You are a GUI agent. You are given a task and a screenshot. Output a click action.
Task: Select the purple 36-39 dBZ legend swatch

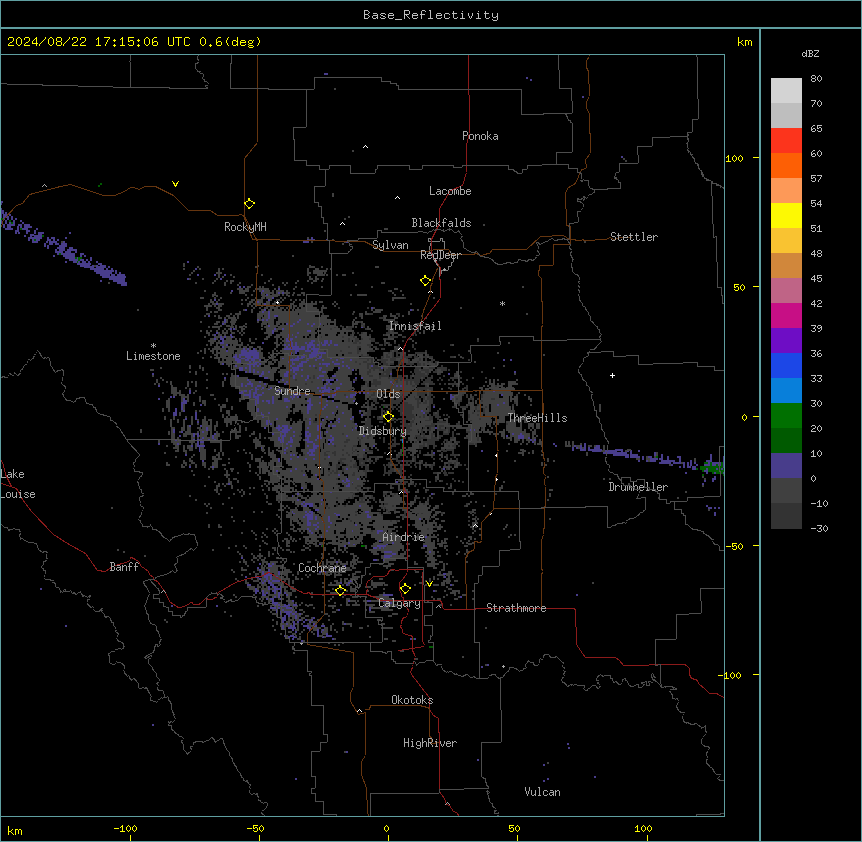pyautogui.click(x=786, y=341)
